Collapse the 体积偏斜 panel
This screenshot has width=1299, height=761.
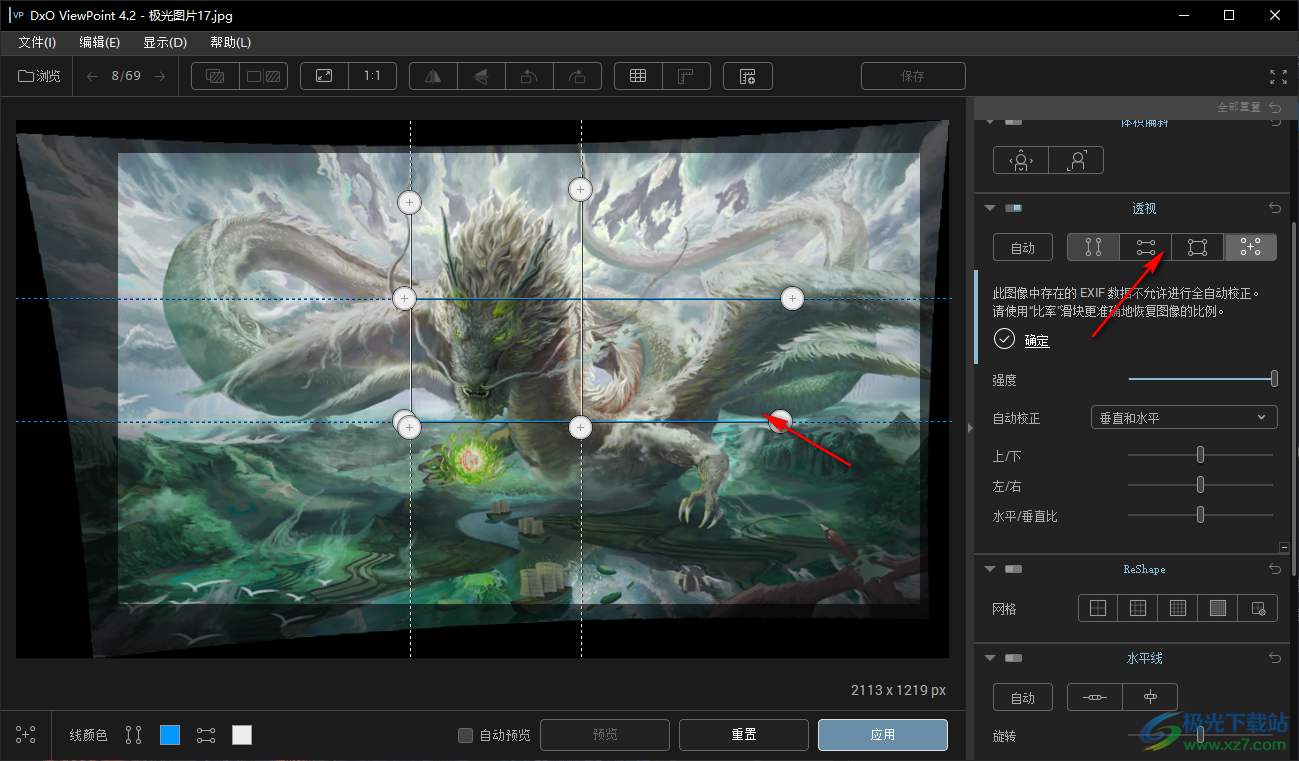(x=991, y=122)
